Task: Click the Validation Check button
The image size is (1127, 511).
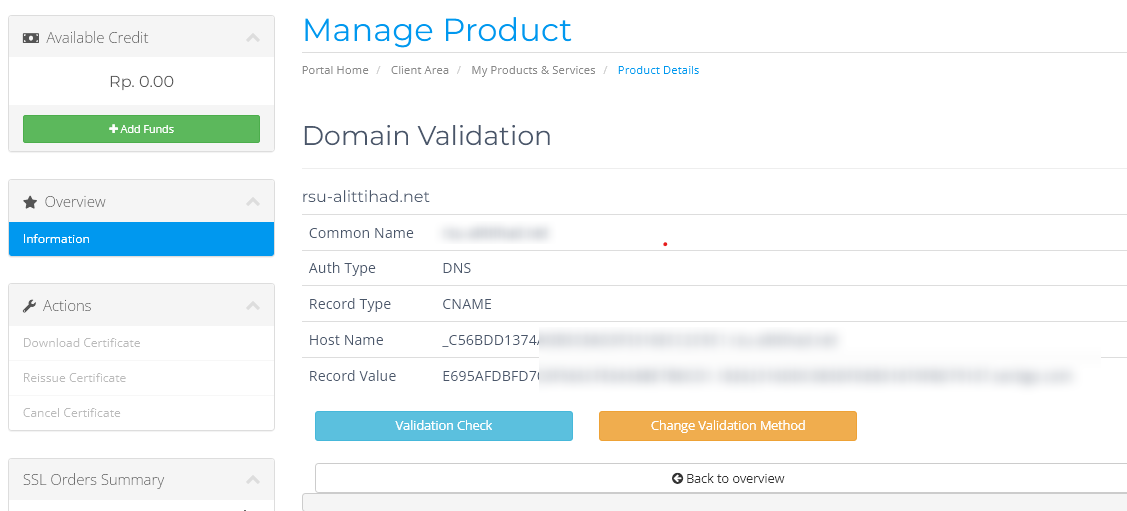Action: pyautogui.click(x=444, y=426)
